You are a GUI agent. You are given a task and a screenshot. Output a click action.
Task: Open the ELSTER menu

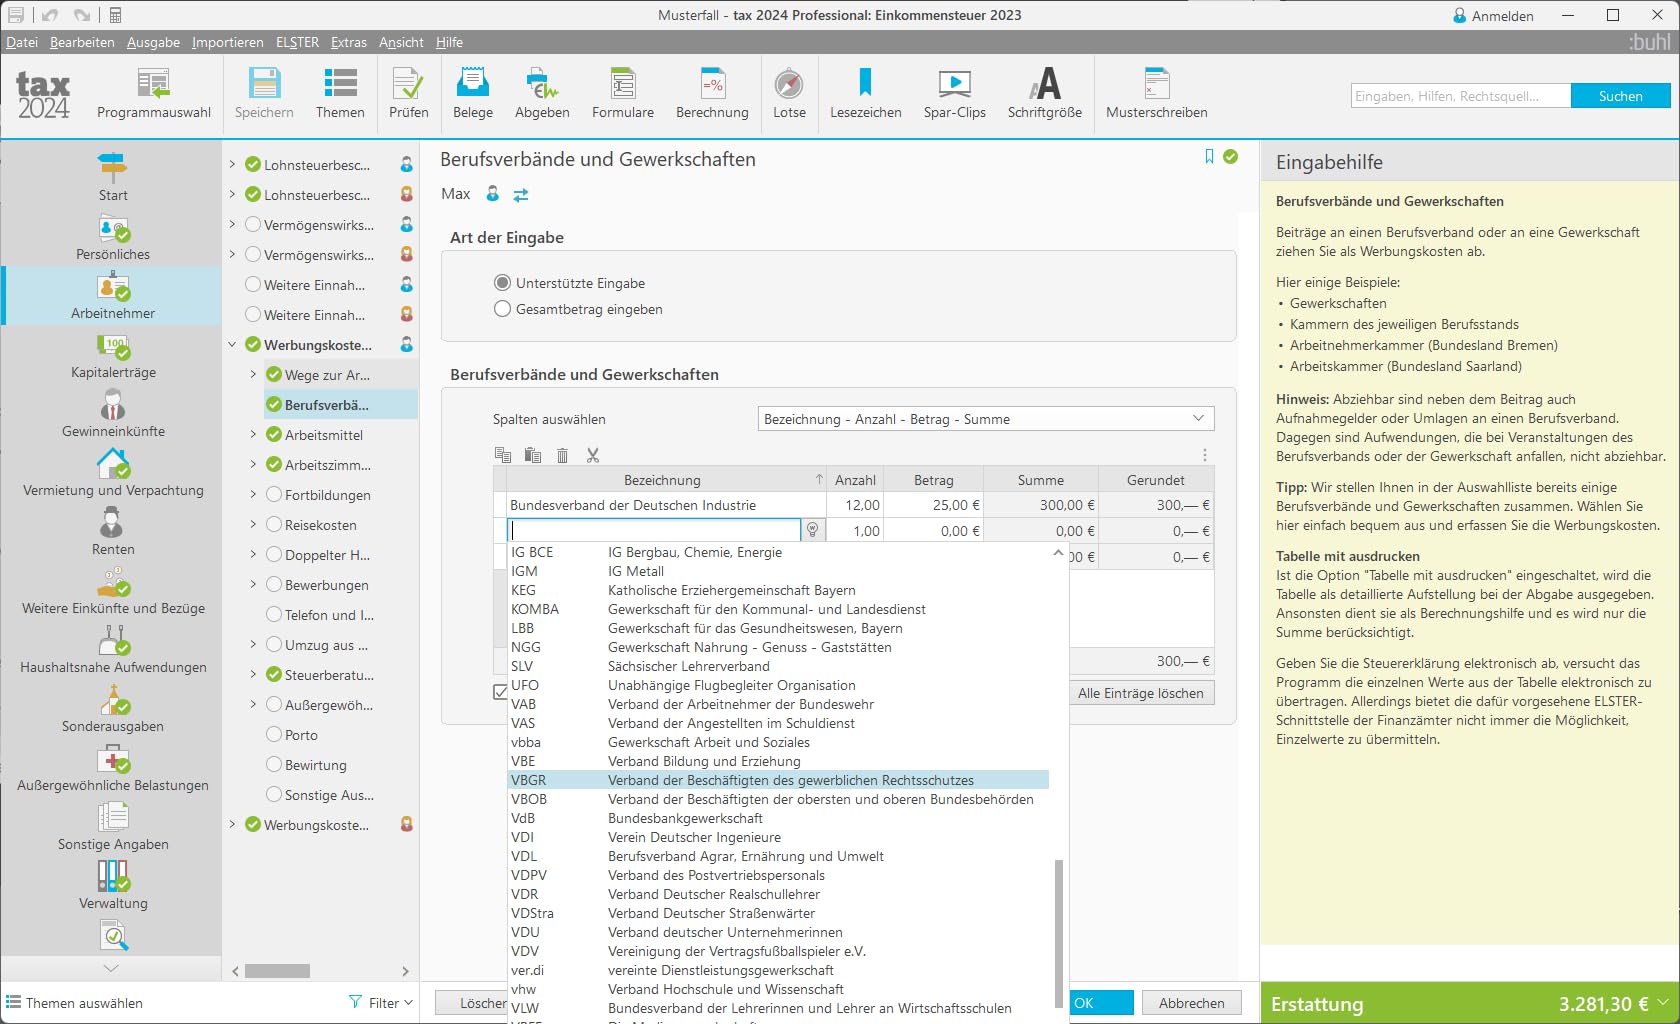point(297,42)
